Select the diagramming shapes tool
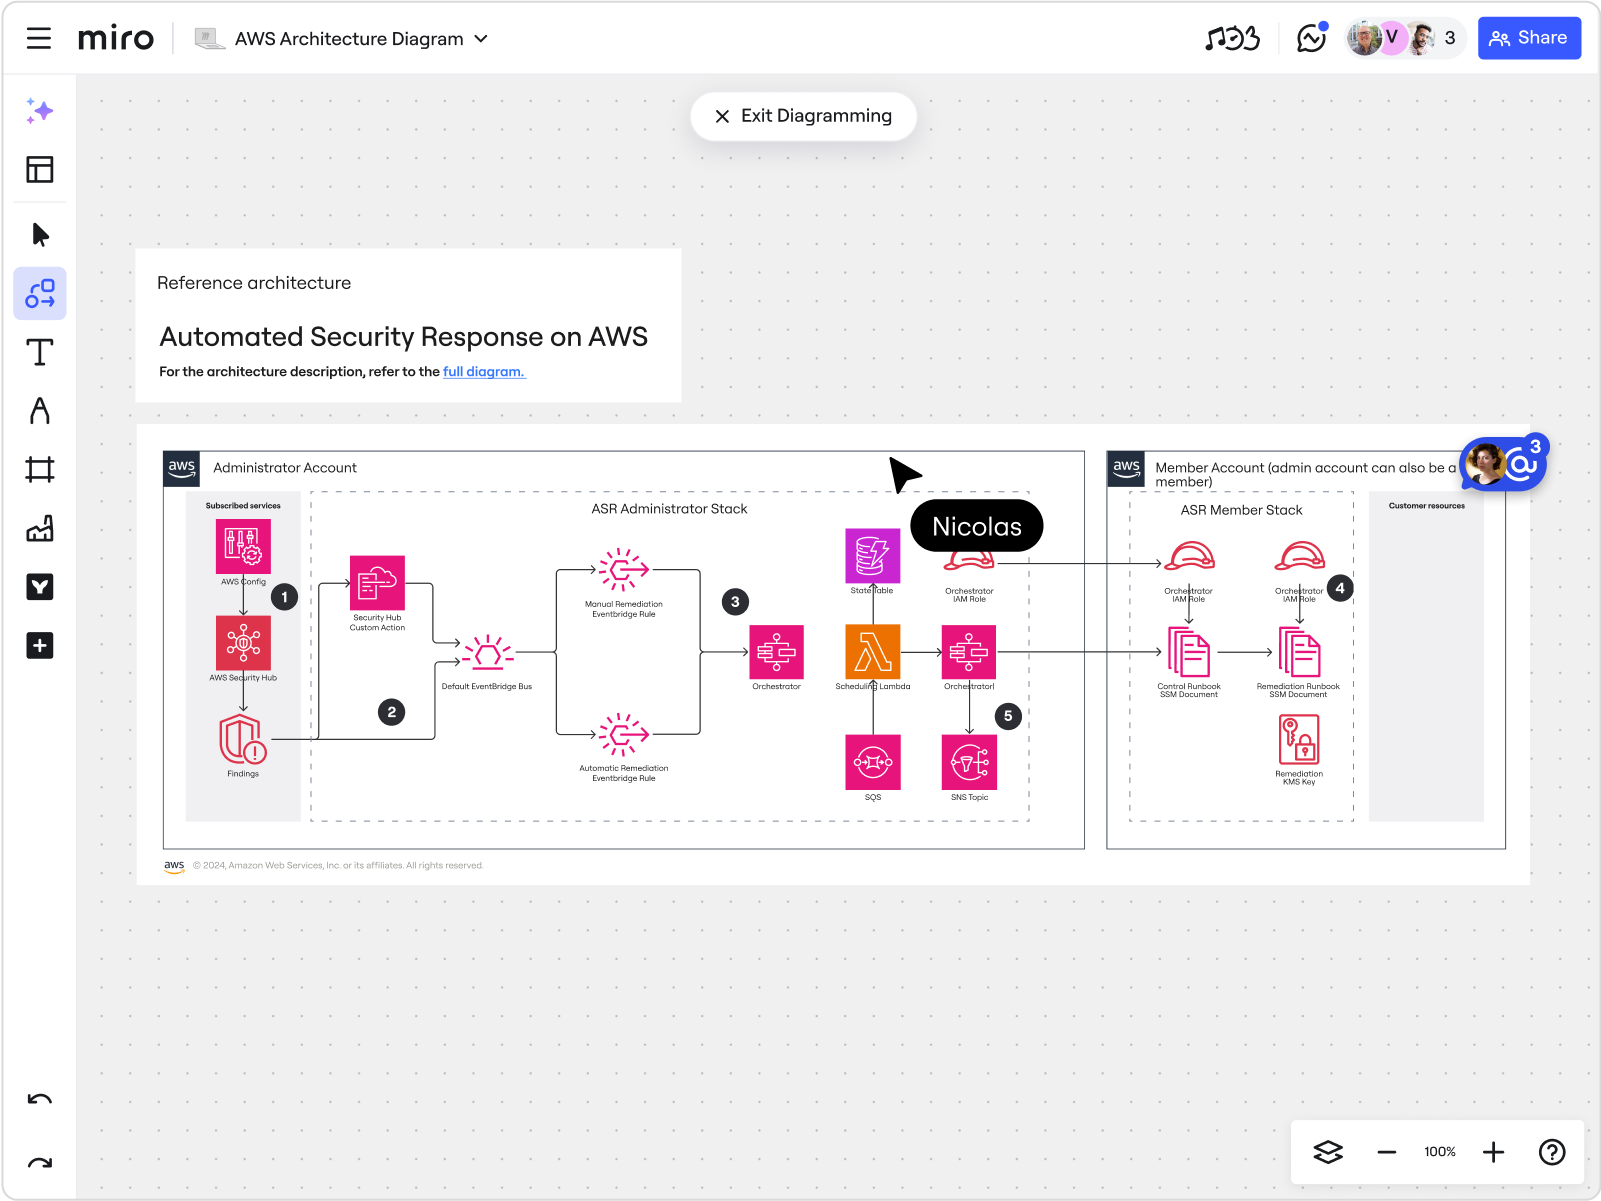 pyautogui.click(x=40, y=294)
